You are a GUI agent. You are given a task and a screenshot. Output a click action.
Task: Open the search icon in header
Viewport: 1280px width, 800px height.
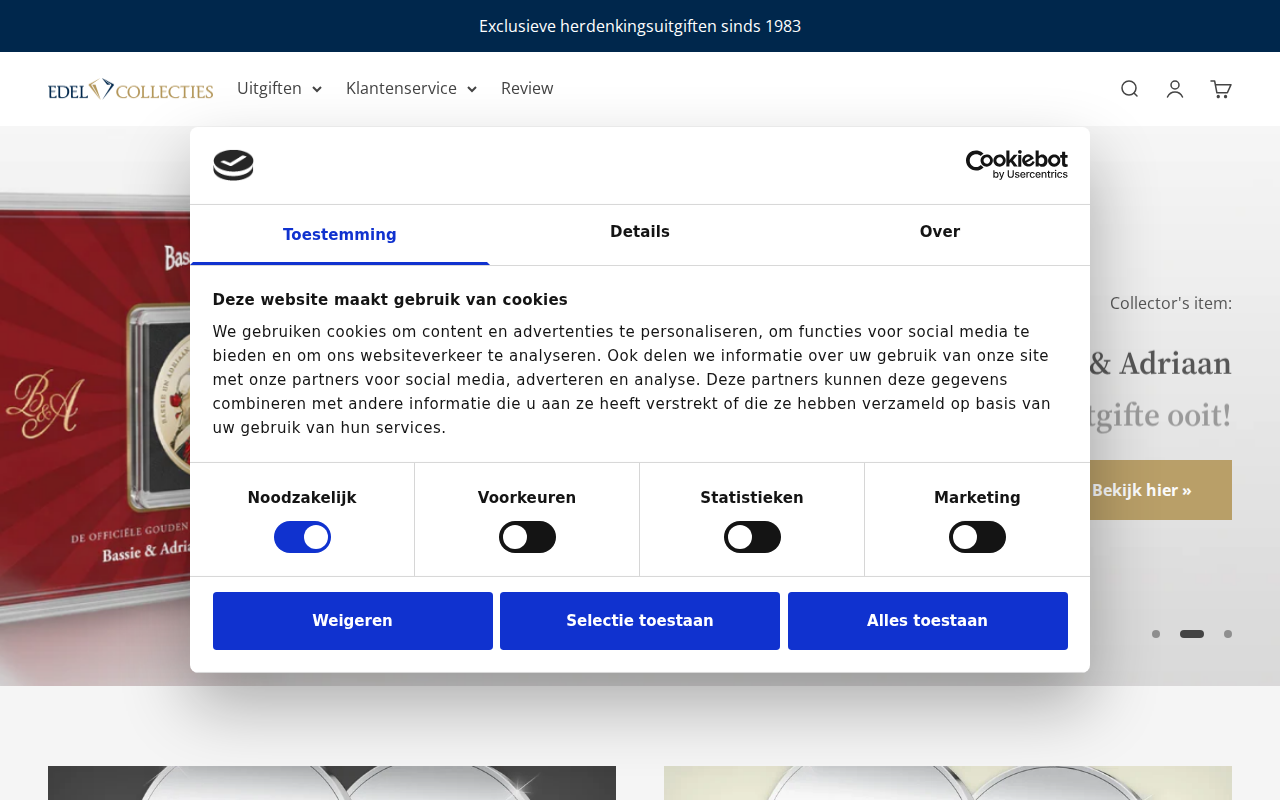(x=1129, y=89)
